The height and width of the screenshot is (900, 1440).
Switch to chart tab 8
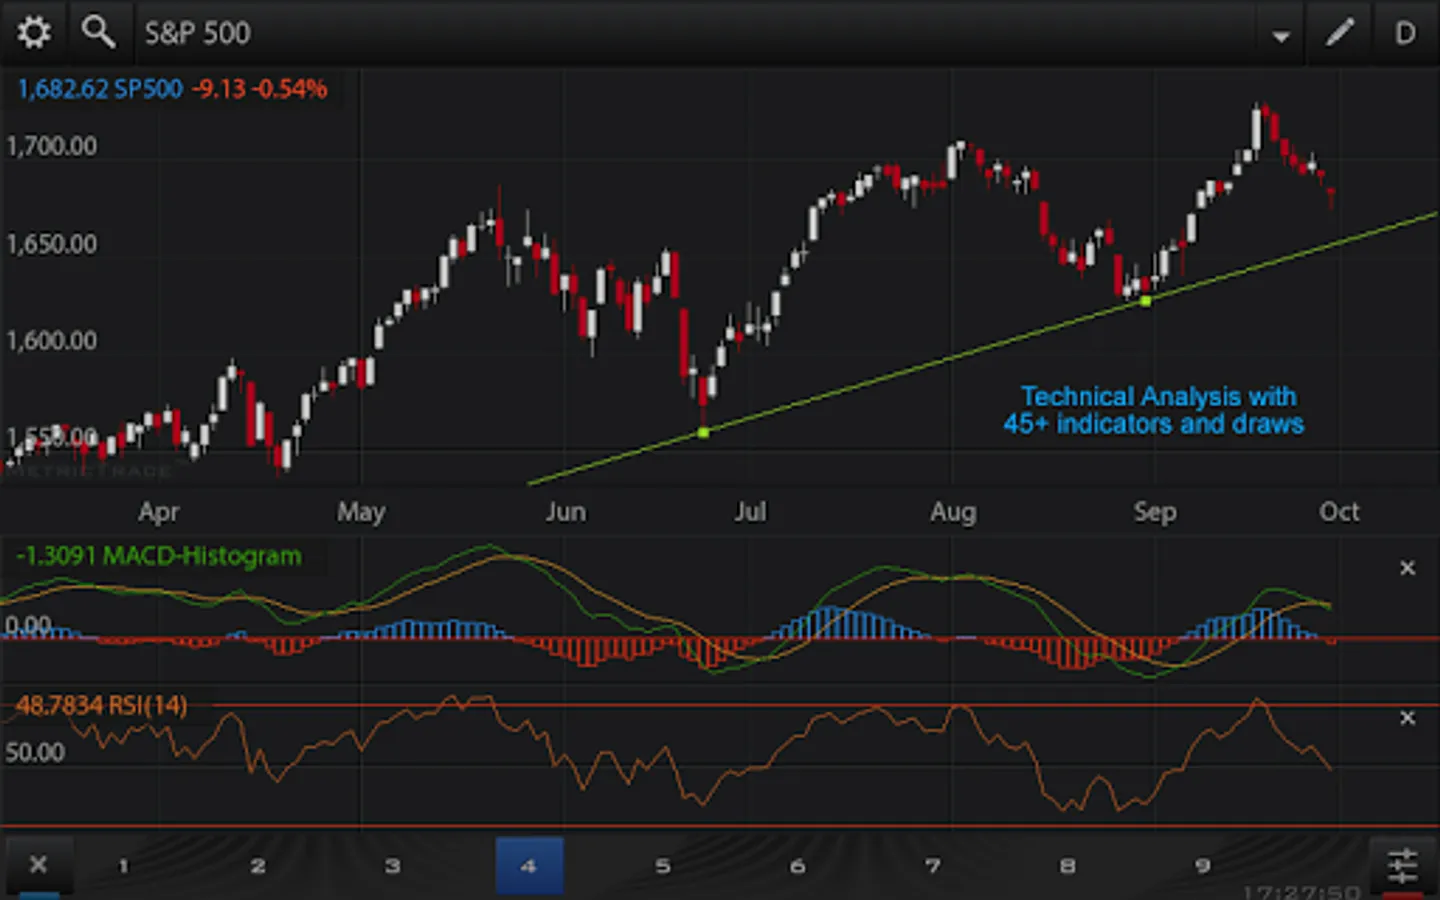coord(1067,866)
